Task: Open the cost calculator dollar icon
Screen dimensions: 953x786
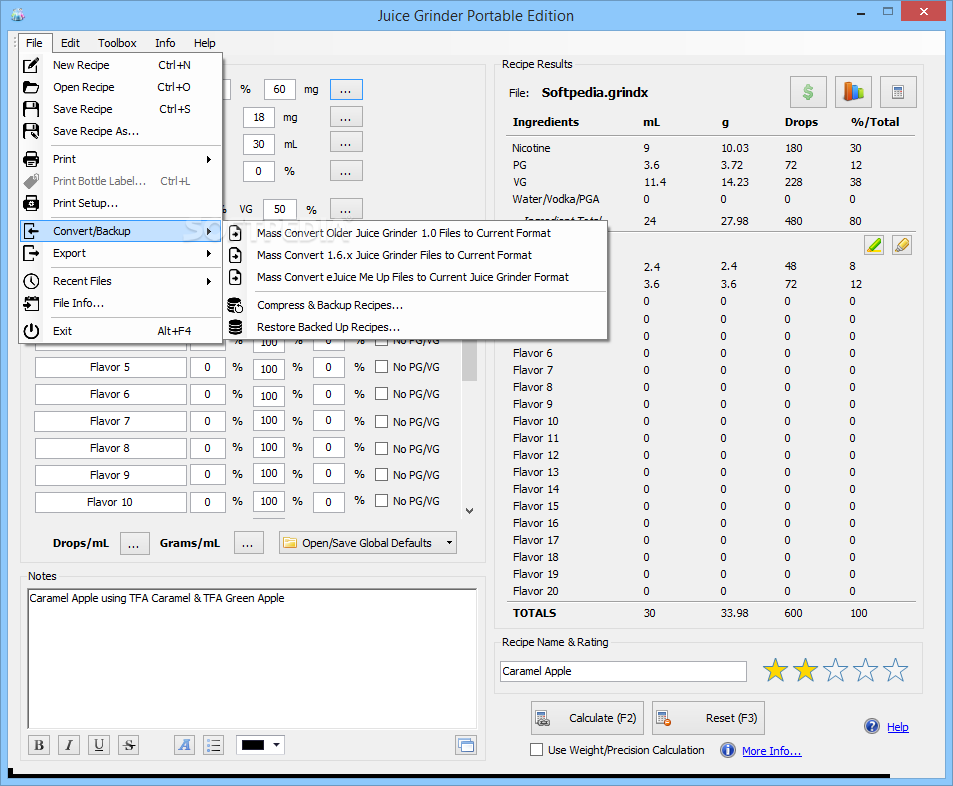Action: tap(808, 92)
